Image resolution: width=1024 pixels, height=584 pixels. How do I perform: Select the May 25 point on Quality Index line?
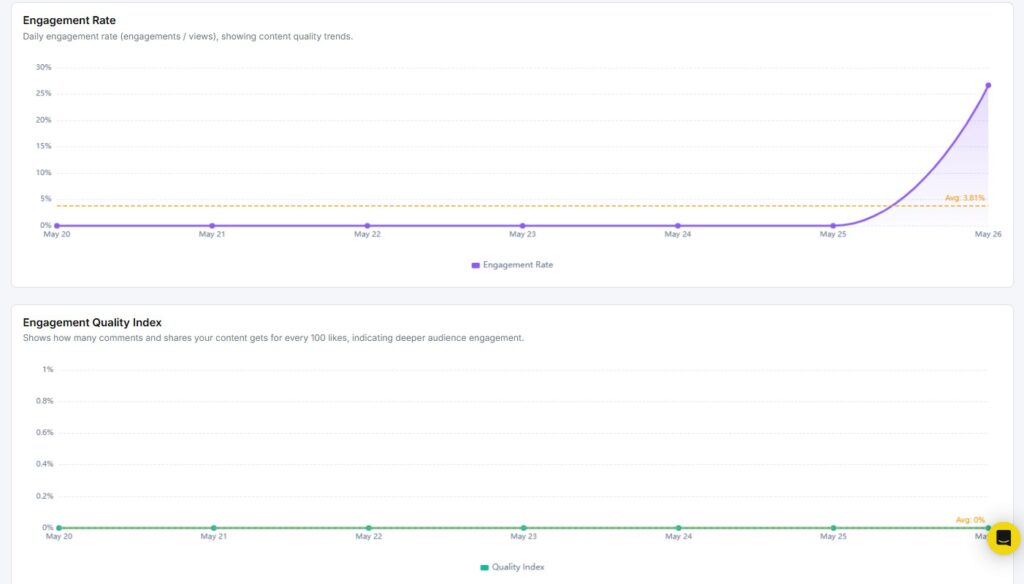pos(833,528)
